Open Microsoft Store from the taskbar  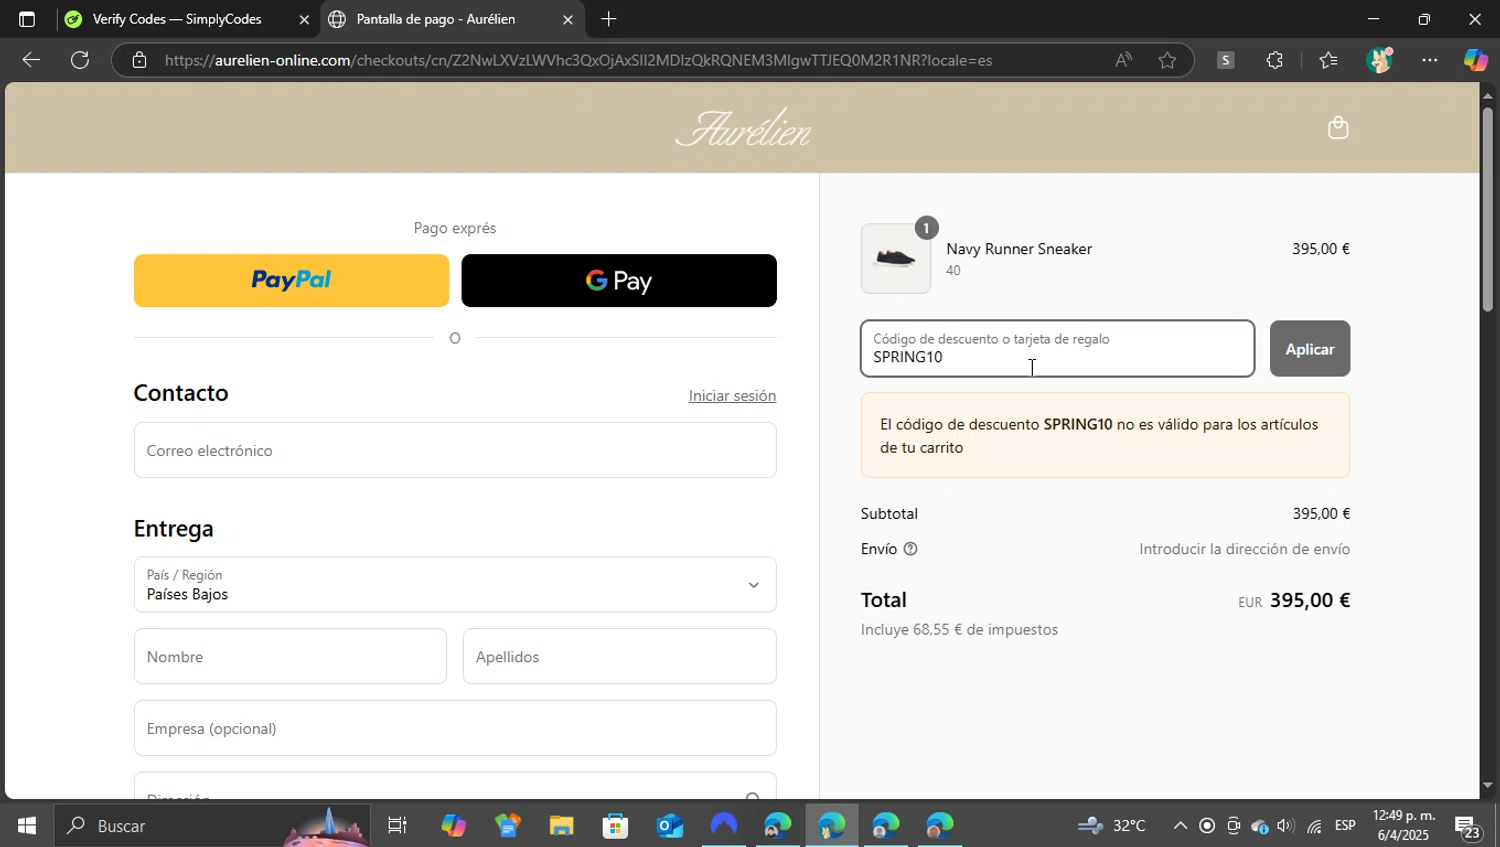[x=615, y=826]
